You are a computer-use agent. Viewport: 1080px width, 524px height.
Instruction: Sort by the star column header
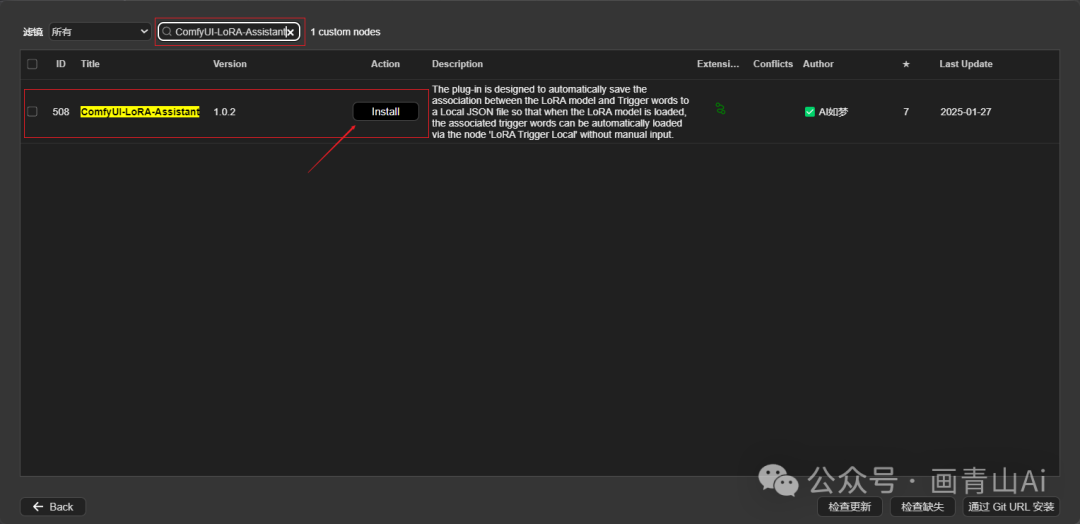point(906,64)
